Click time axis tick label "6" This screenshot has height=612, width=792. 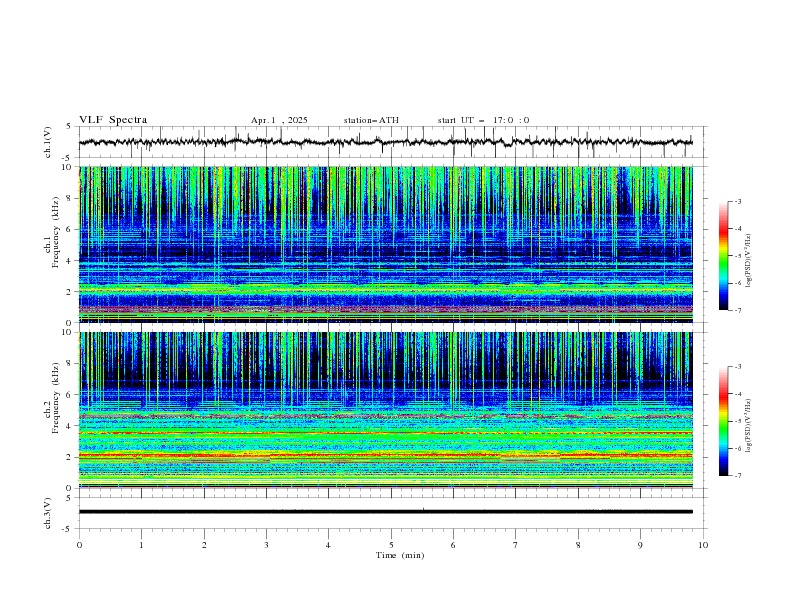(453, 545)
